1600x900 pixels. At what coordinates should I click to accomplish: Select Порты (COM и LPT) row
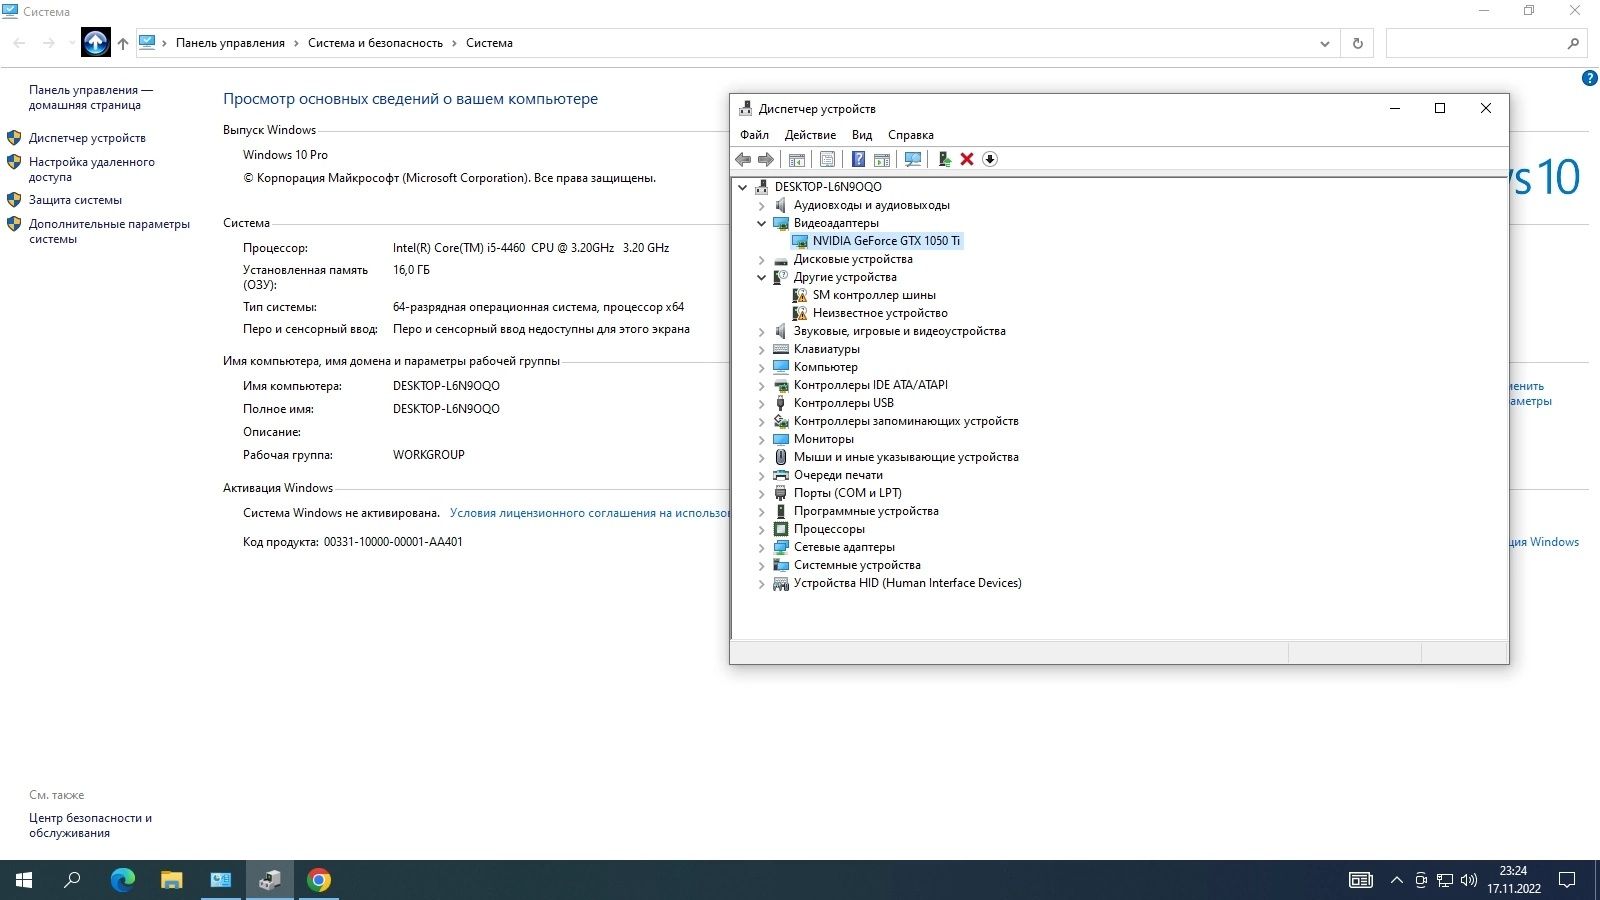[x=847, y=493]
